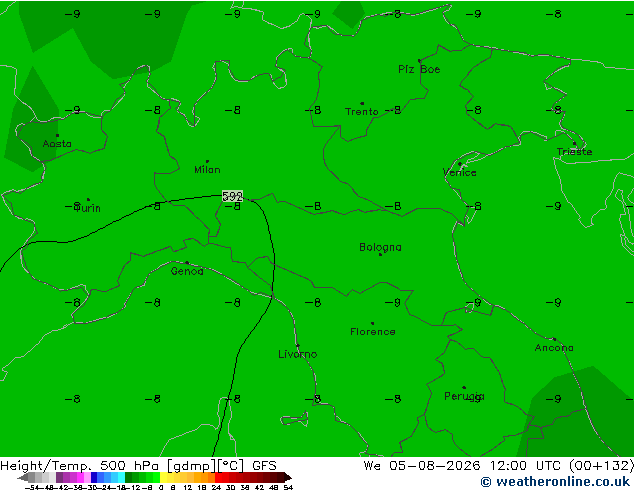Click the Venice city label
Viewport: 634px width, 490px height.
460,173
